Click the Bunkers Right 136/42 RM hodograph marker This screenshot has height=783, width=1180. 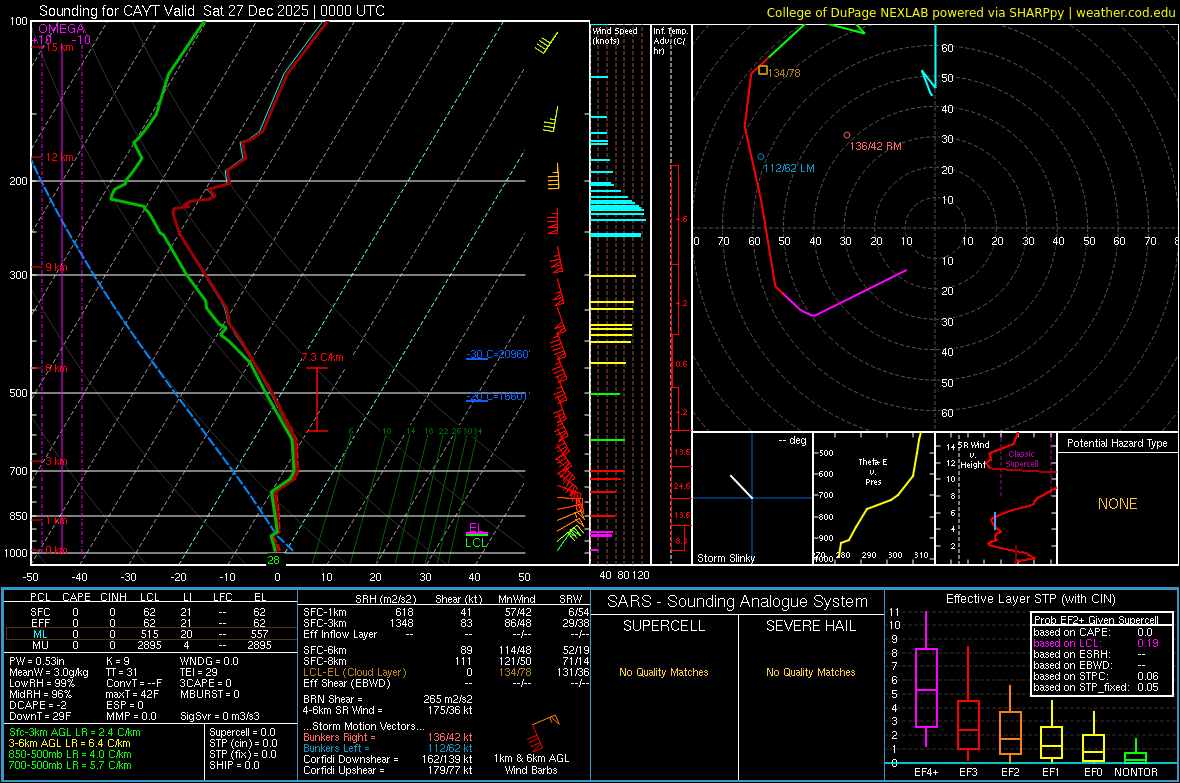(x=847, y=135)
